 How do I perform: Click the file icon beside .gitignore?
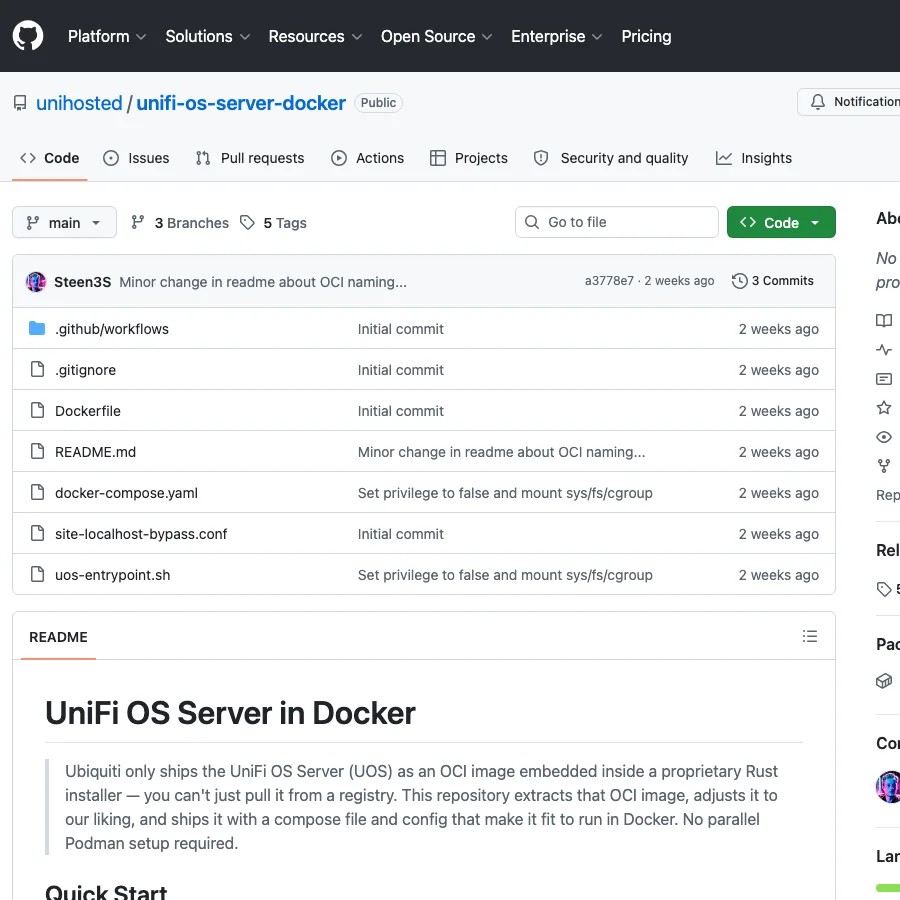point(37,370)
